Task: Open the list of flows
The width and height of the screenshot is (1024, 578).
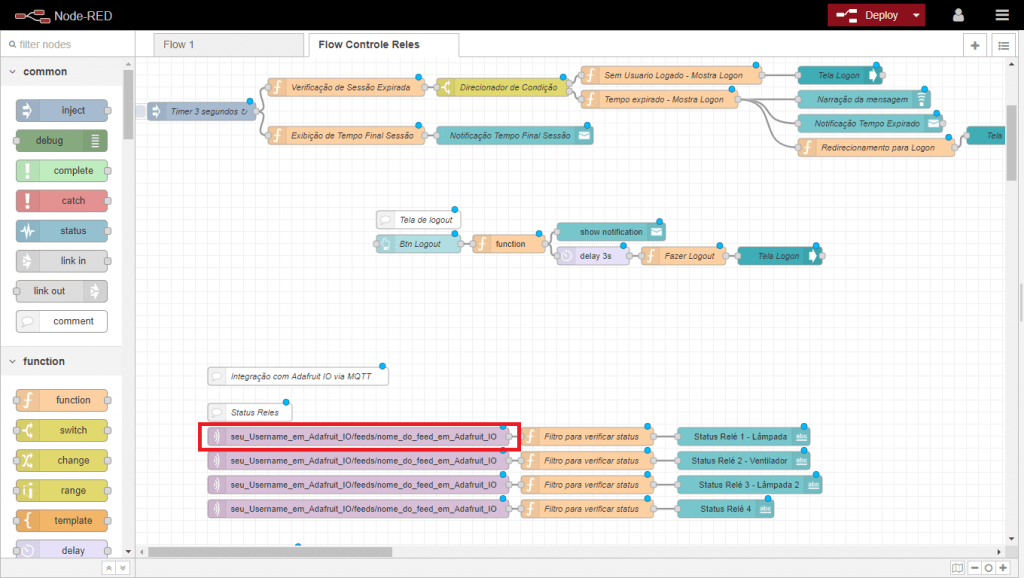Action: point(1004,45)
